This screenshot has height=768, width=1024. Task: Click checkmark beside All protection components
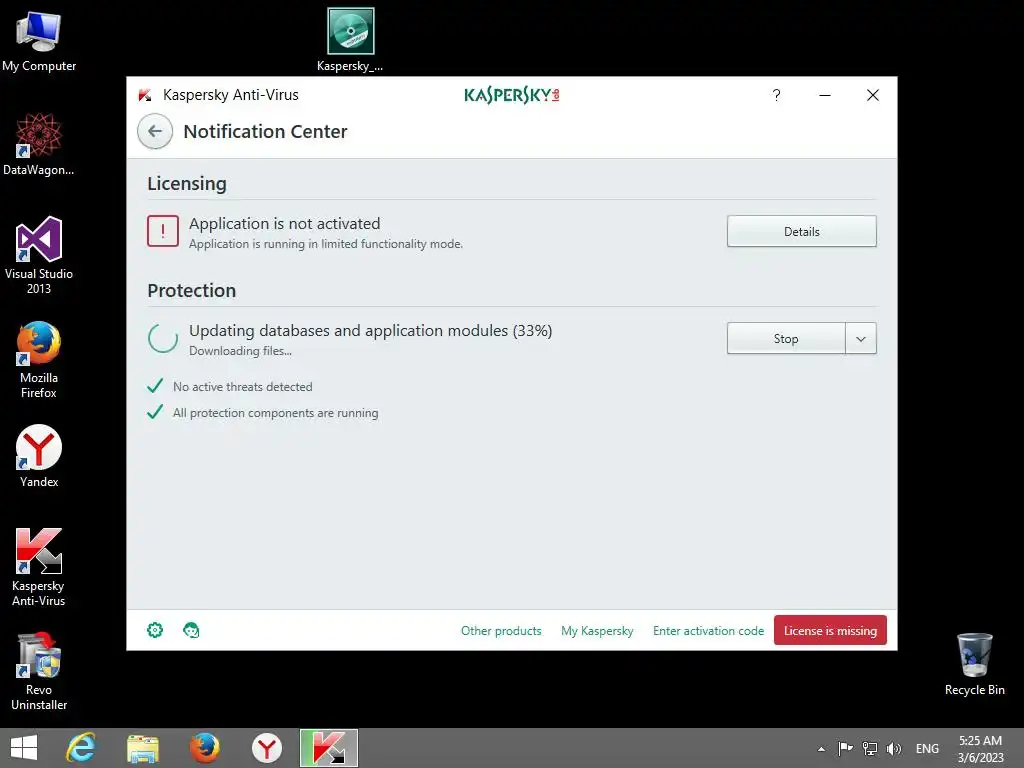[155, 412]
